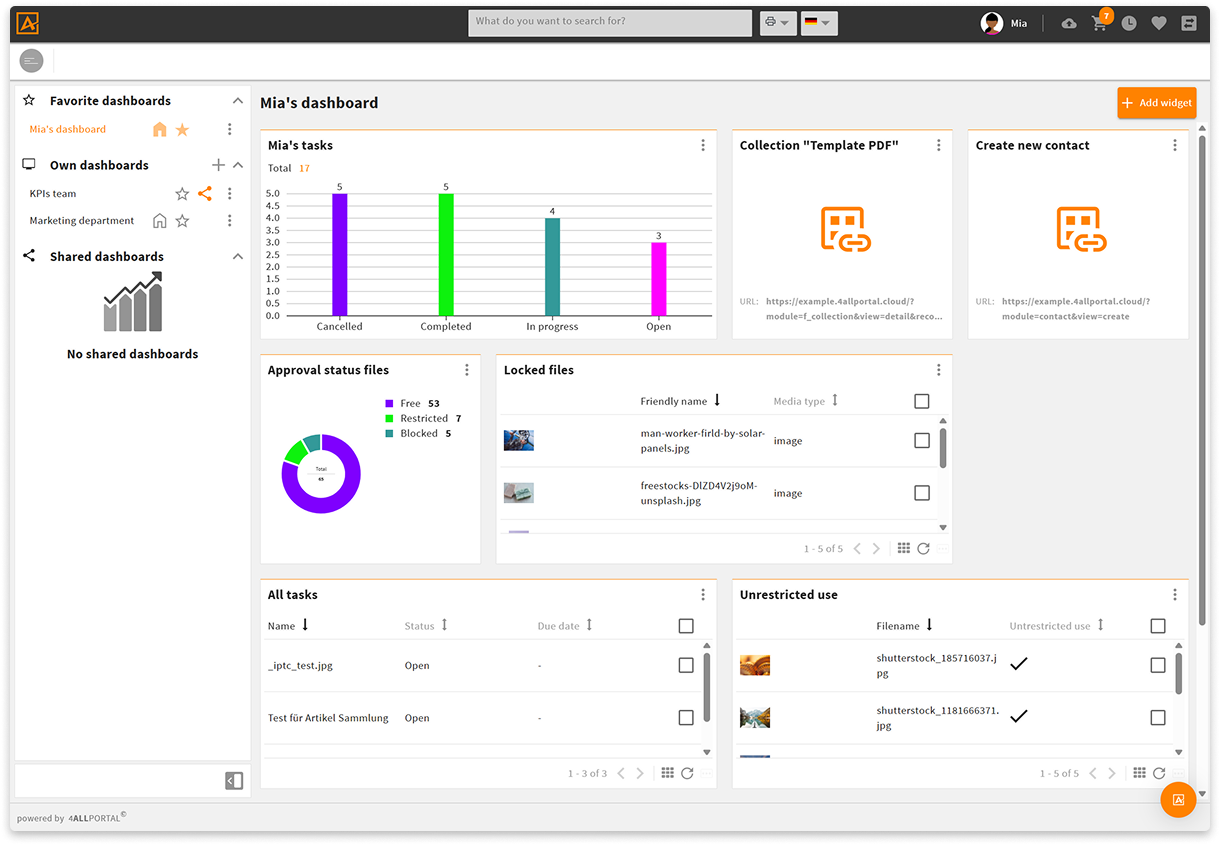Open Locked files widget menu

click(939, 370)
